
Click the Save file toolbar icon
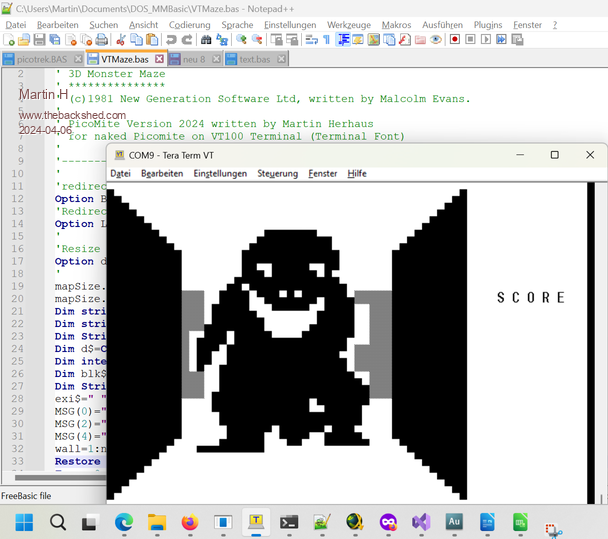tap(38, 40)
